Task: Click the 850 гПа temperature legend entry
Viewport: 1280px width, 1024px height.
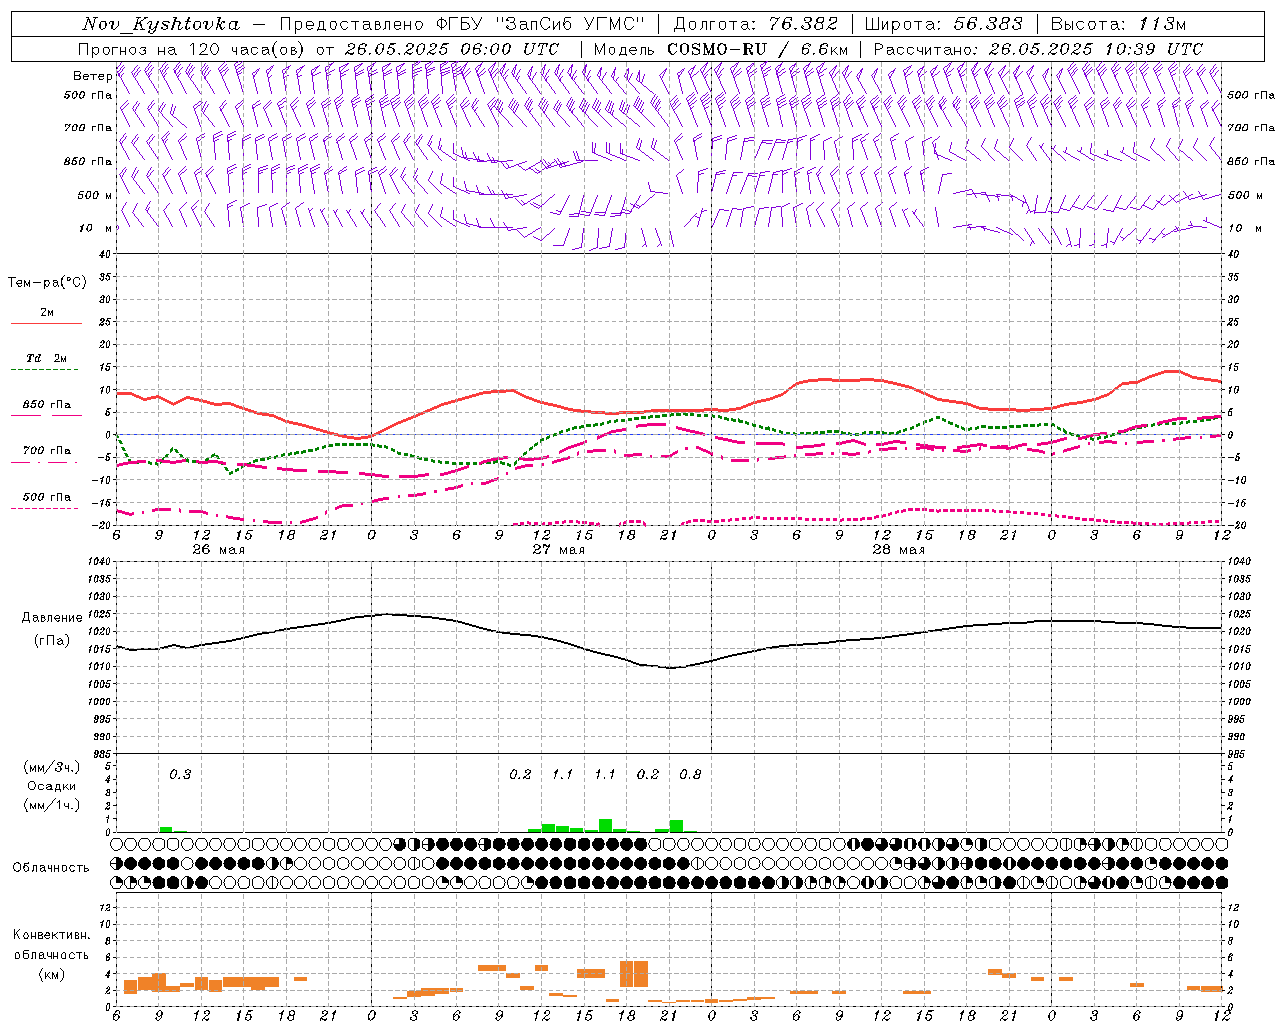Action: (47, 405)
